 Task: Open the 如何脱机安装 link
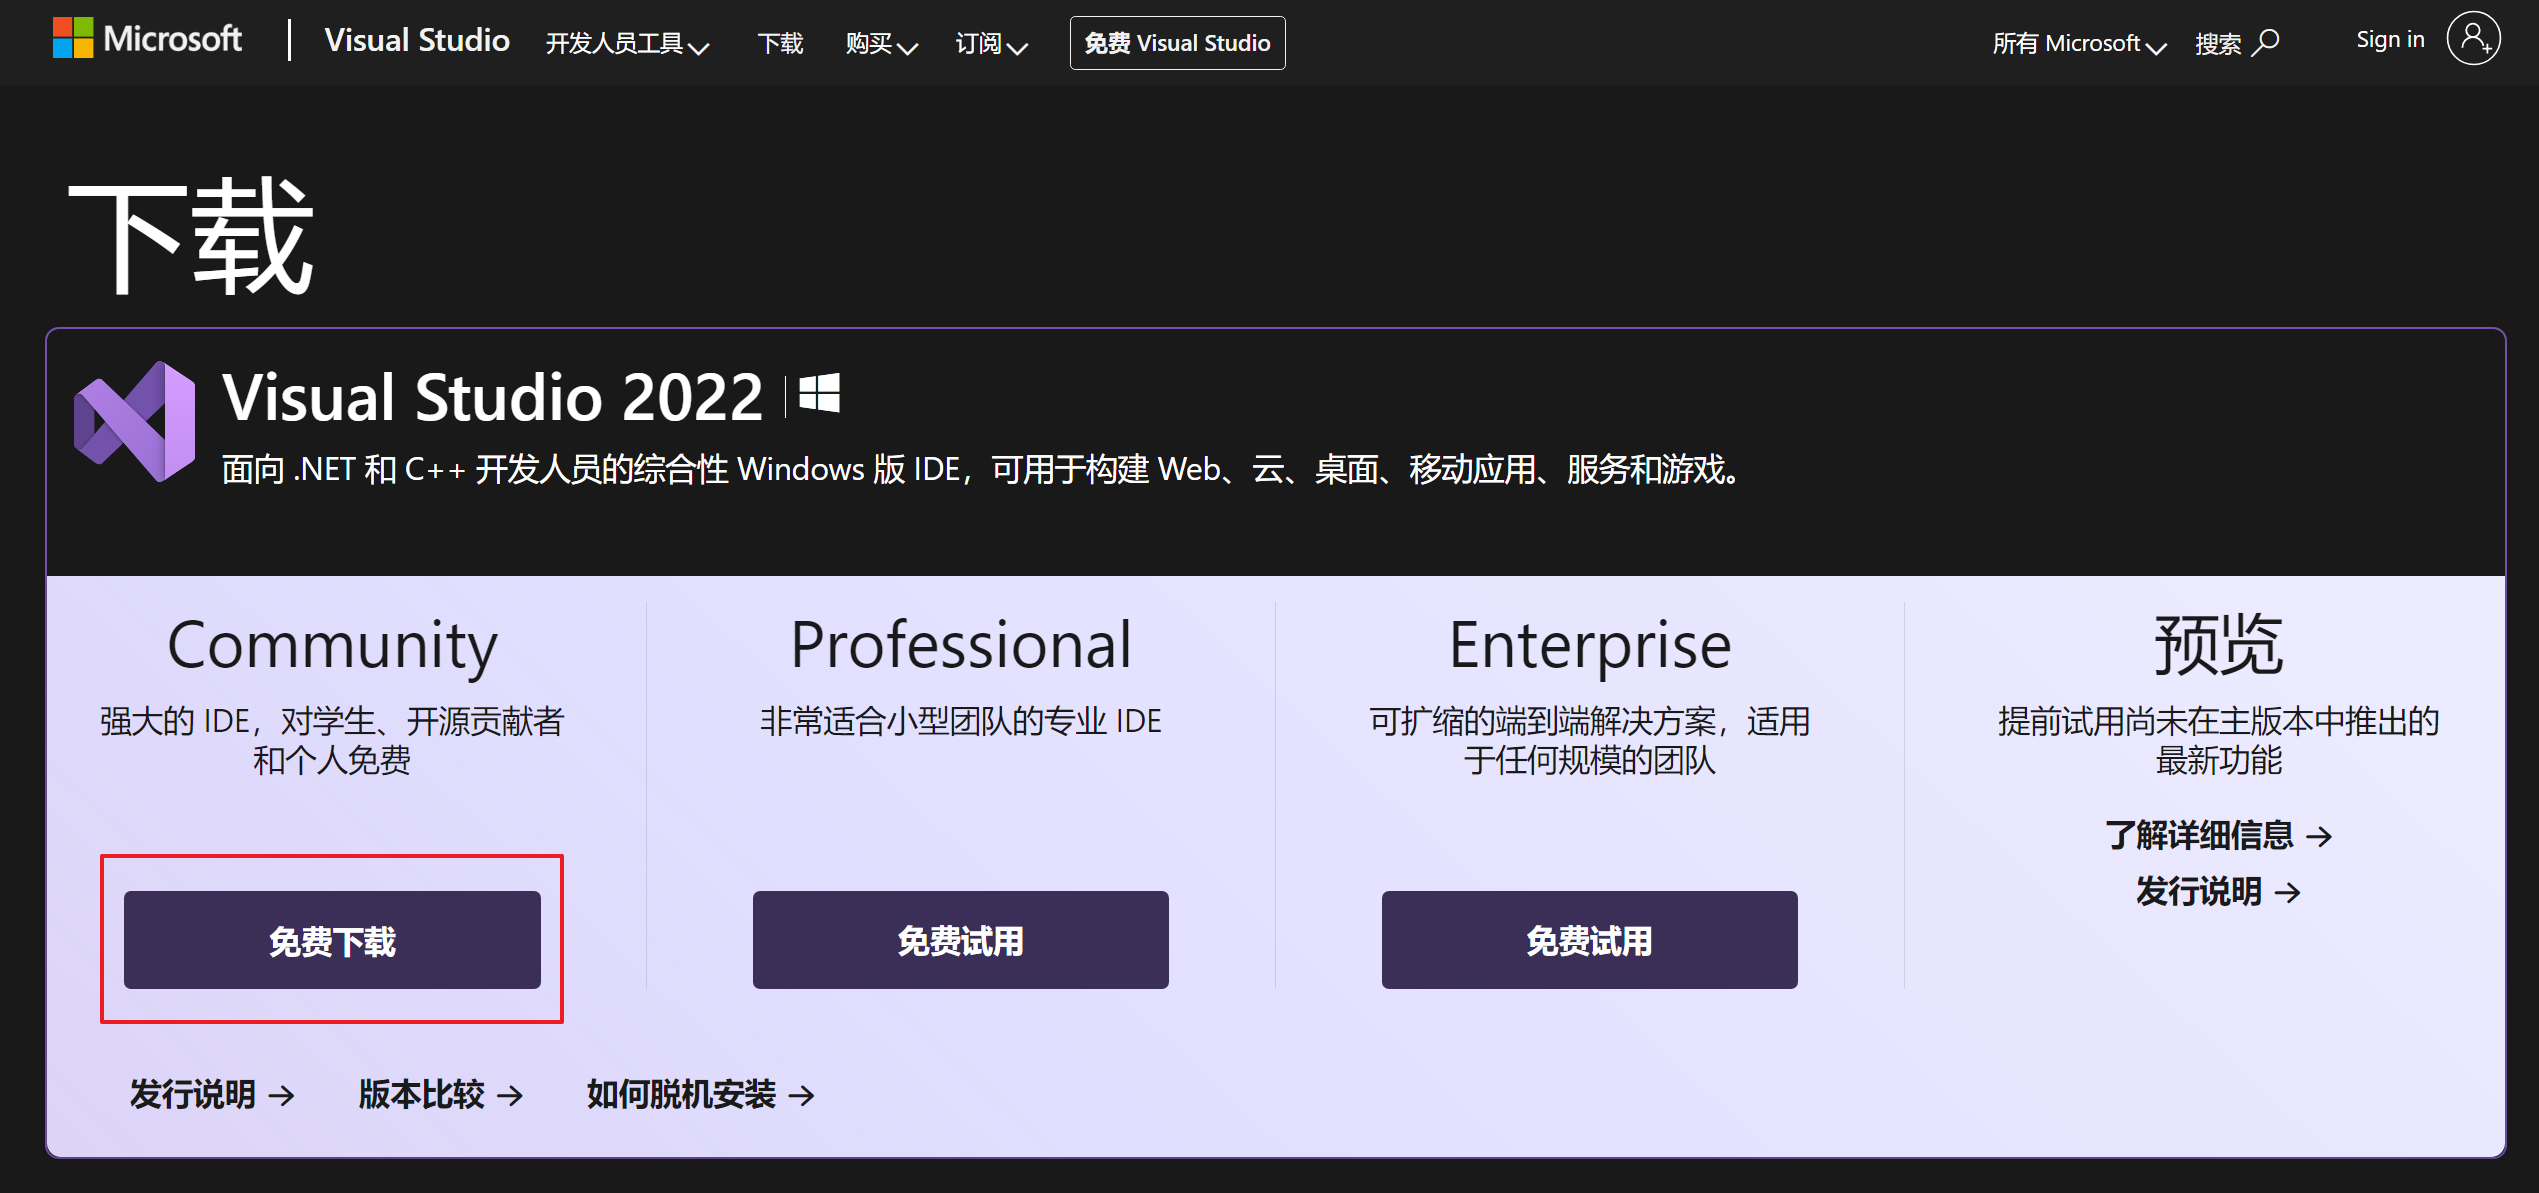click(x=701, y=1094)
